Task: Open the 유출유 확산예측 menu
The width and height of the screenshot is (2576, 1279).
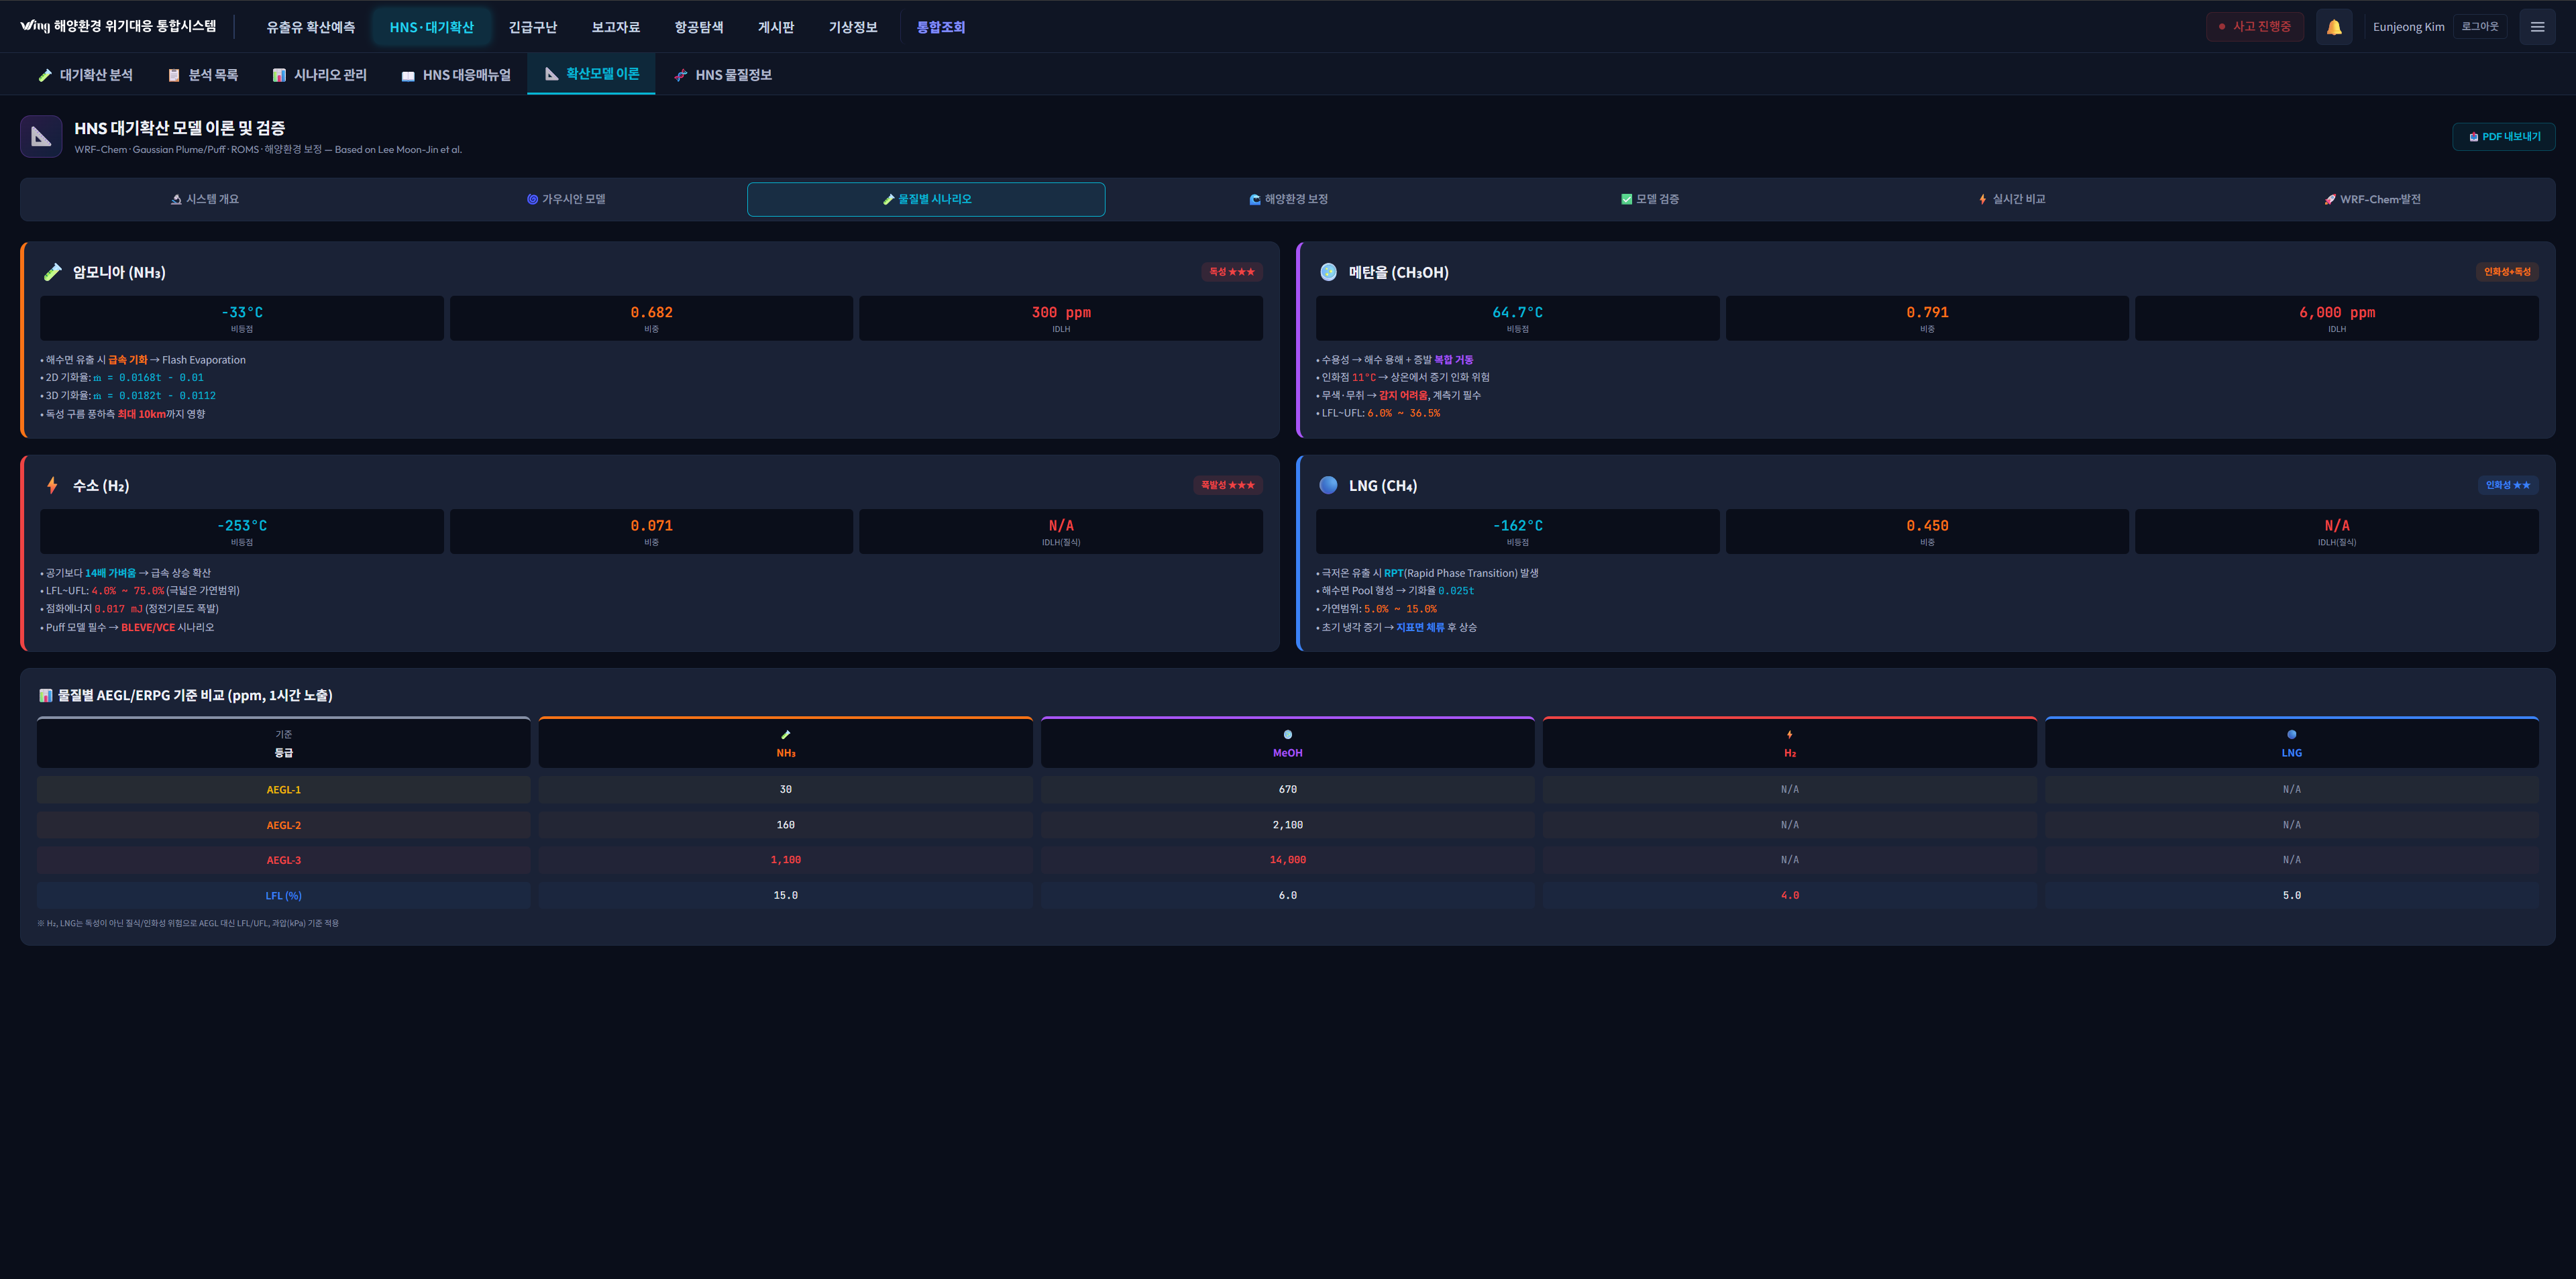Action: (x=310, y=27)
